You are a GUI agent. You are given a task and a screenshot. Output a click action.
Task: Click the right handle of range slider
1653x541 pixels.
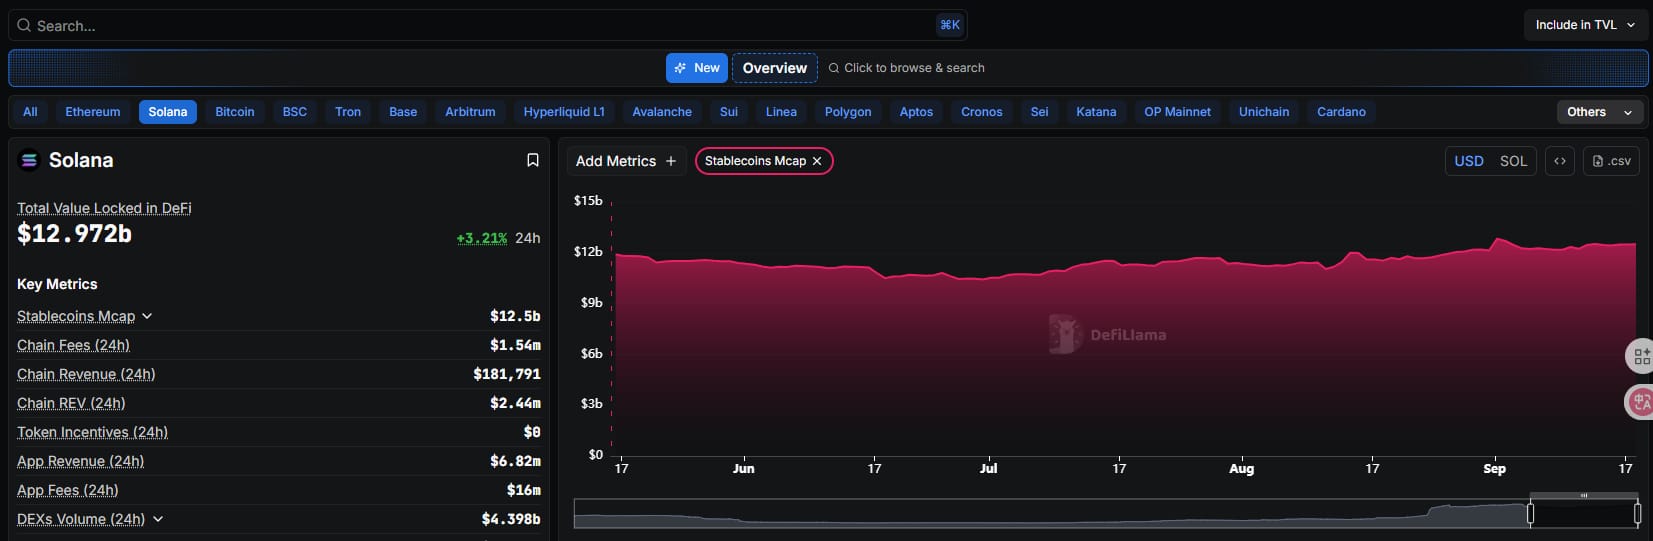[1637, 514]
